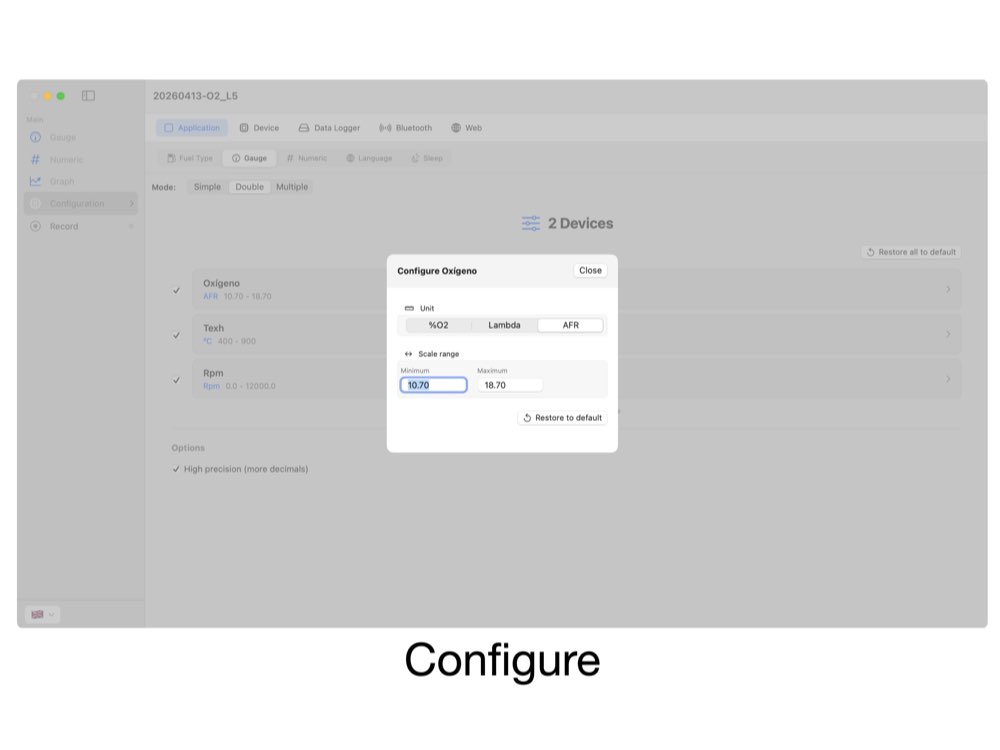The image size is (1000, 750).
Task: Select the %O2 unit
Action: (438, 325)
